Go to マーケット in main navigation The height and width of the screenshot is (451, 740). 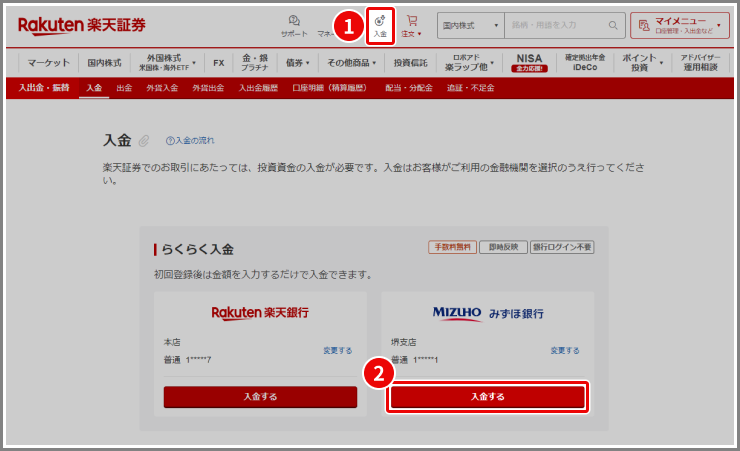48,63
